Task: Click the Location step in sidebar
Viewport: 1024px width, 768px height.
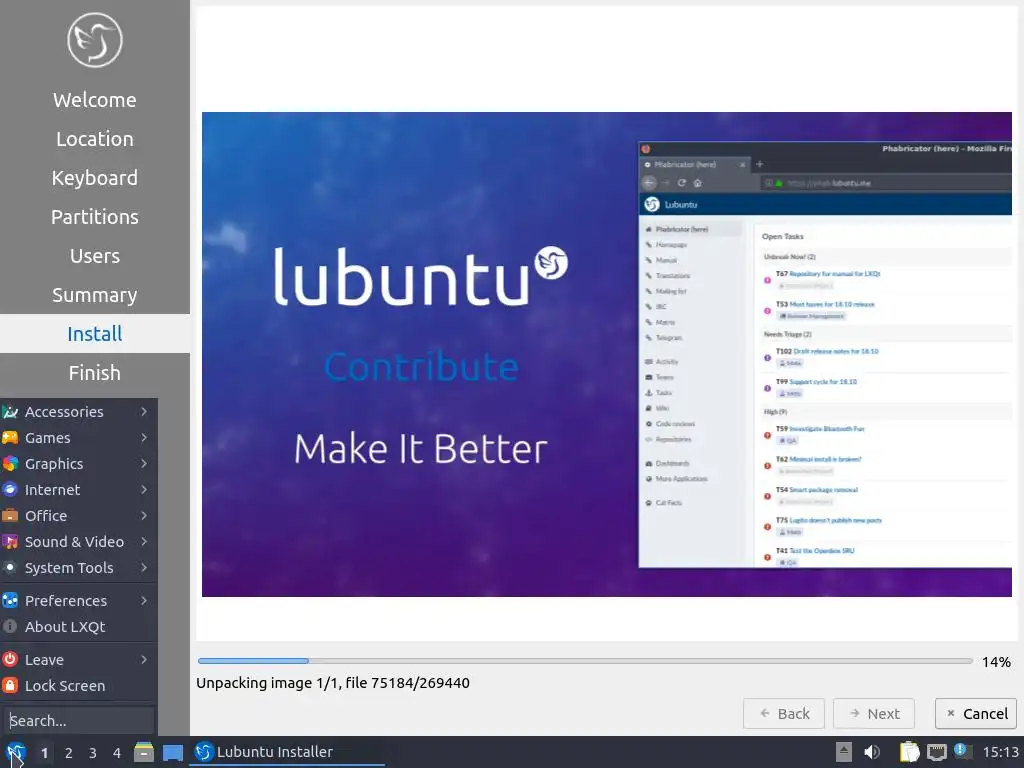Action: pos(95,139)
